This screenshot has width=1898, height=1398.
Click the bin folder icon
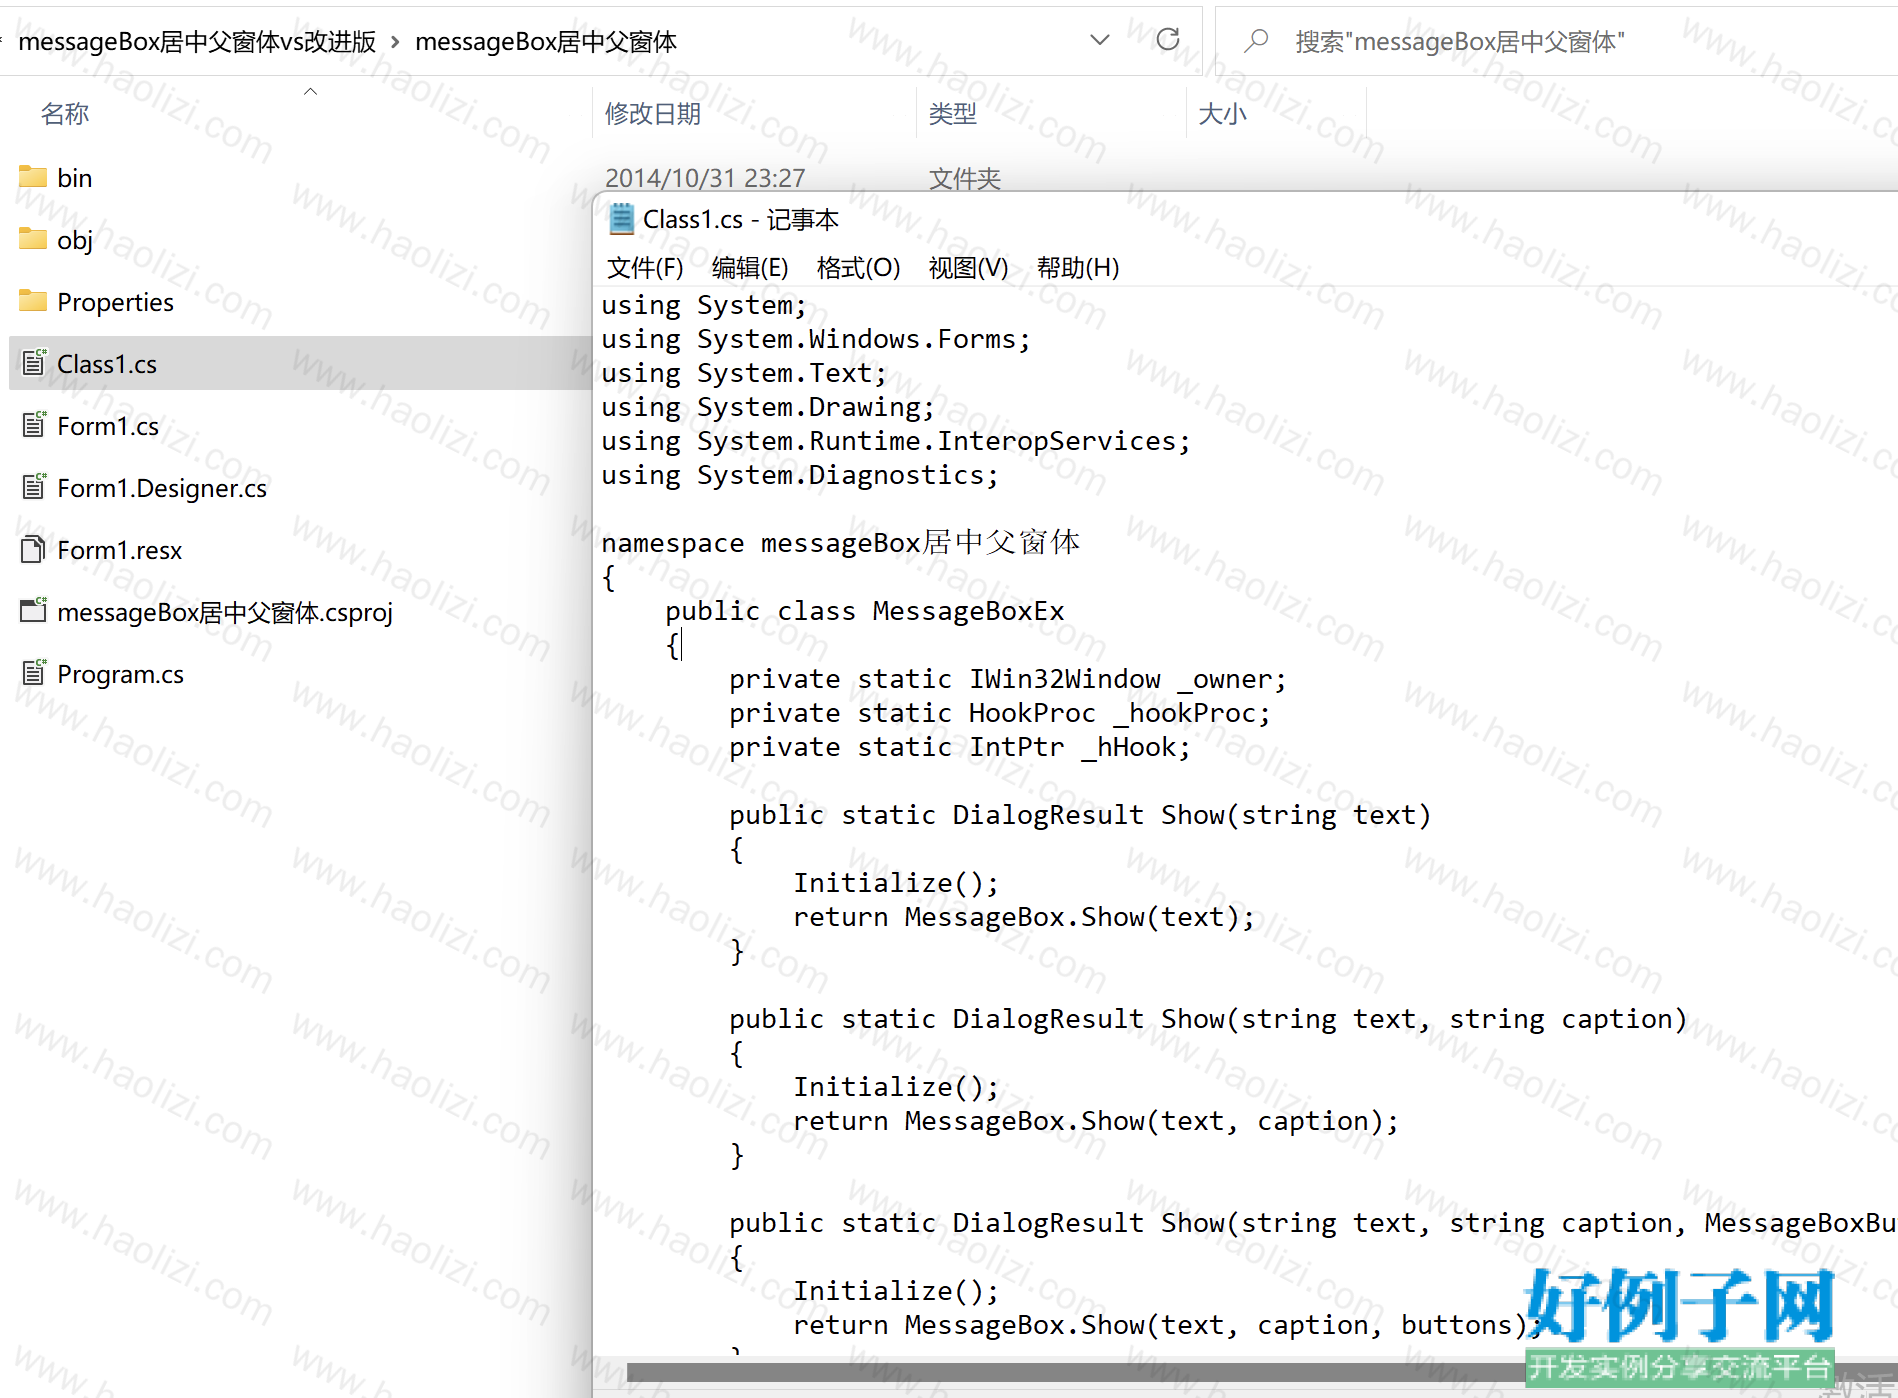coord(33,177)
